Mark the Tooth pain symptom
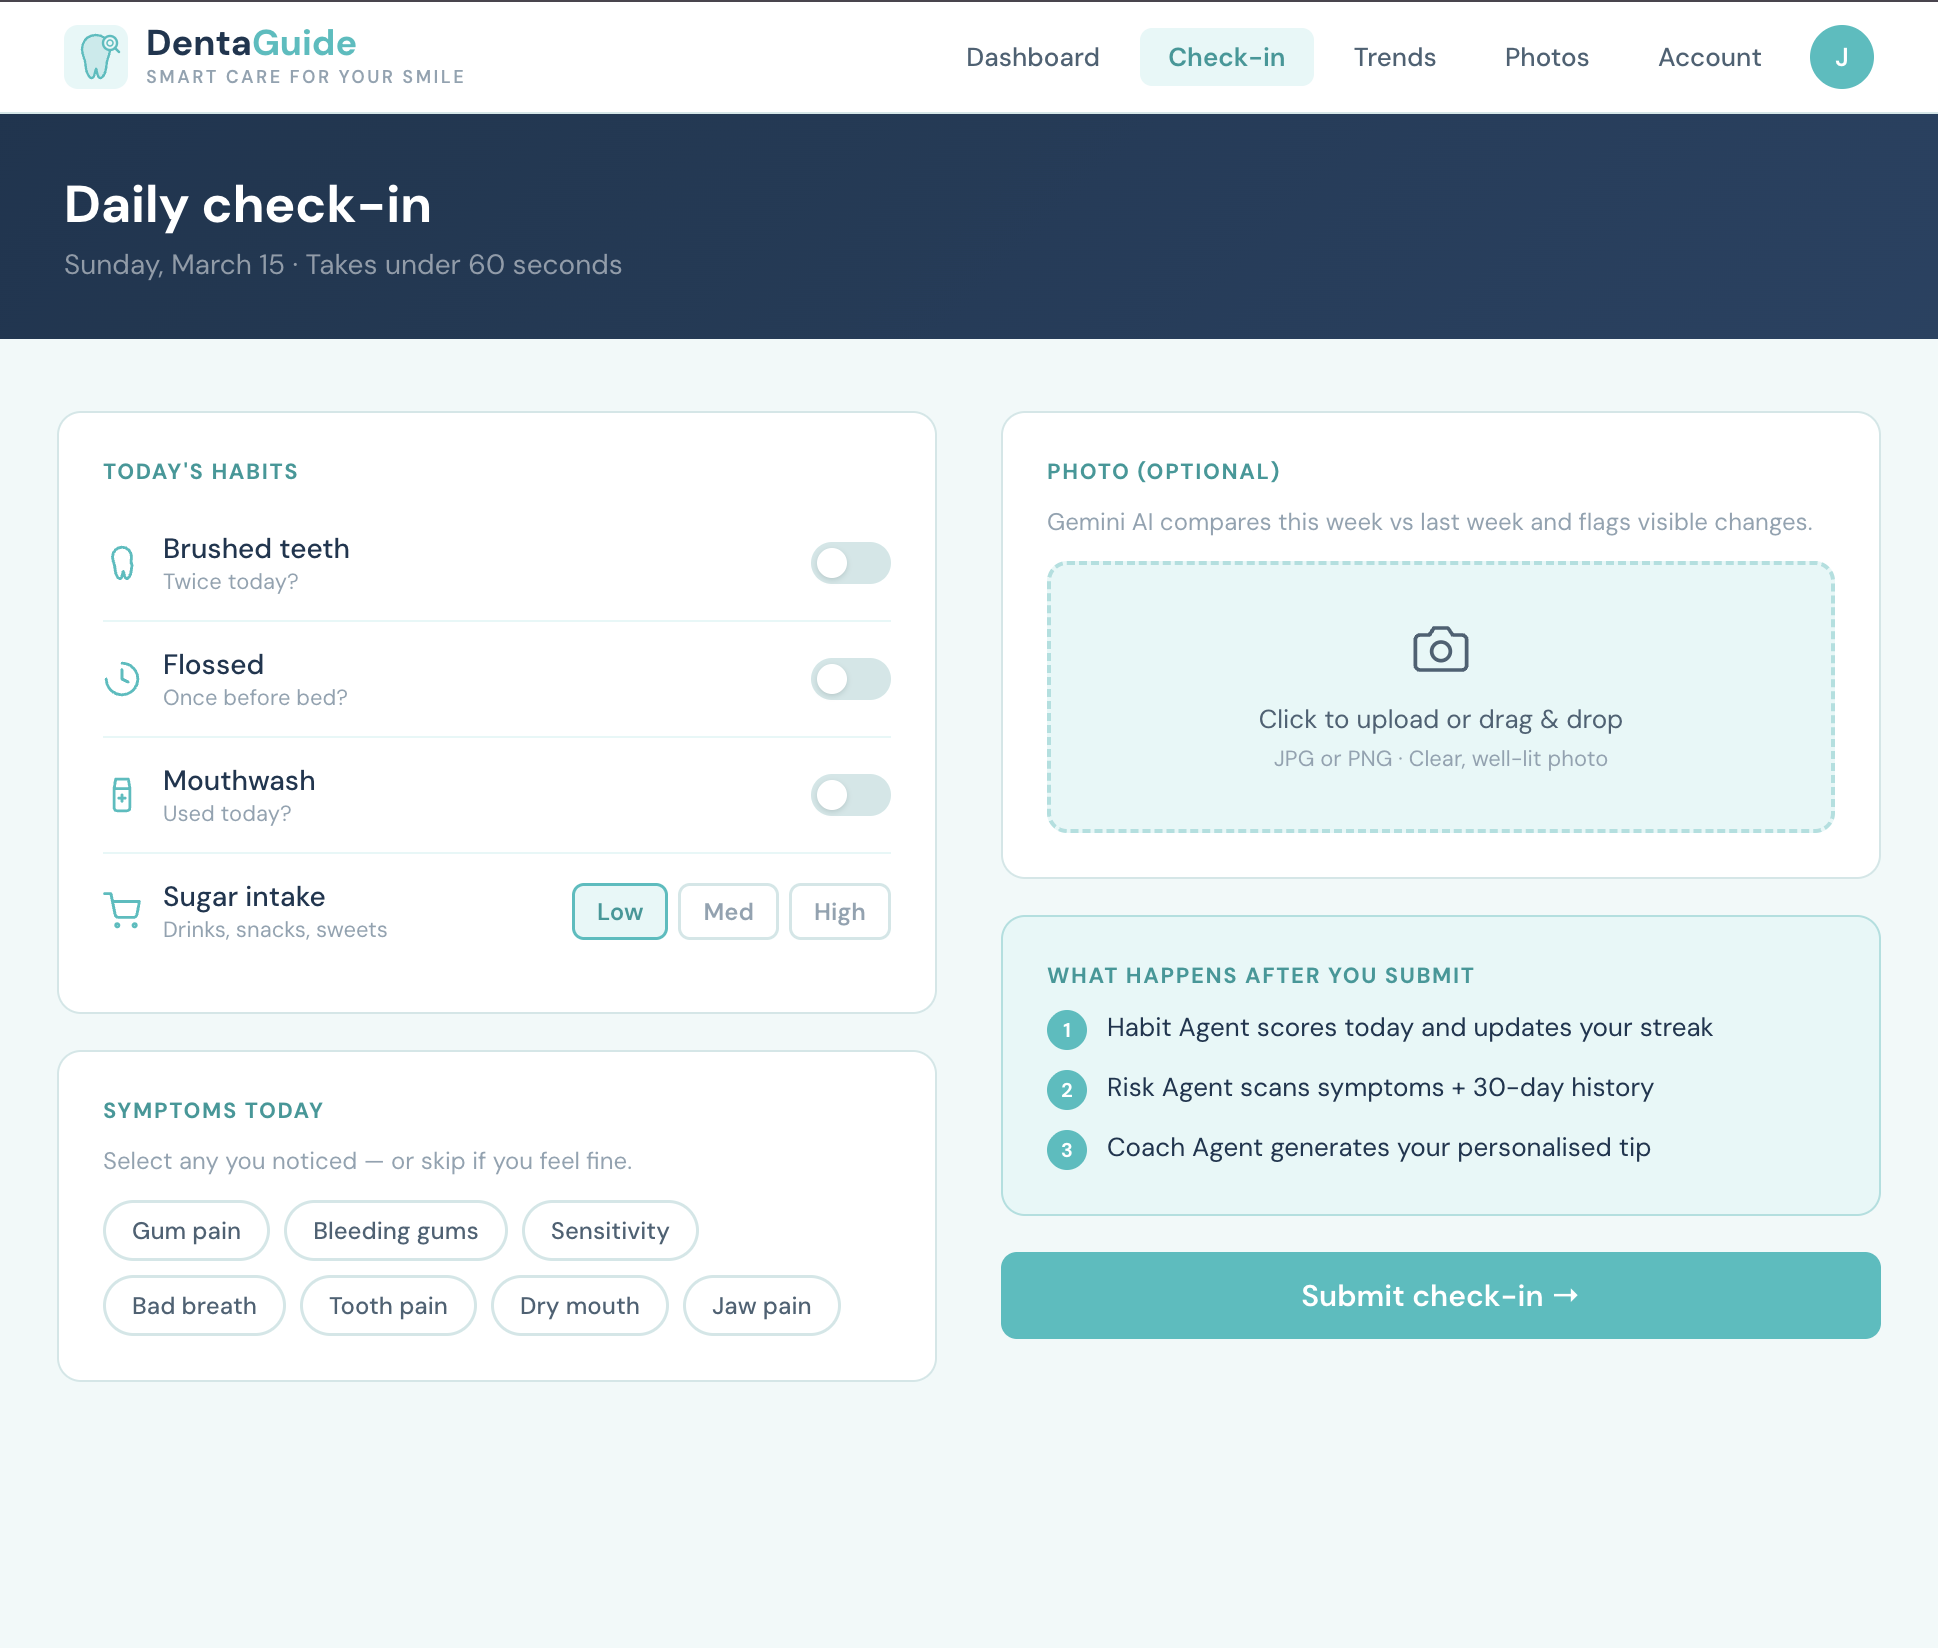This screenshot has height=1648, width=1938. (388, 1305)
